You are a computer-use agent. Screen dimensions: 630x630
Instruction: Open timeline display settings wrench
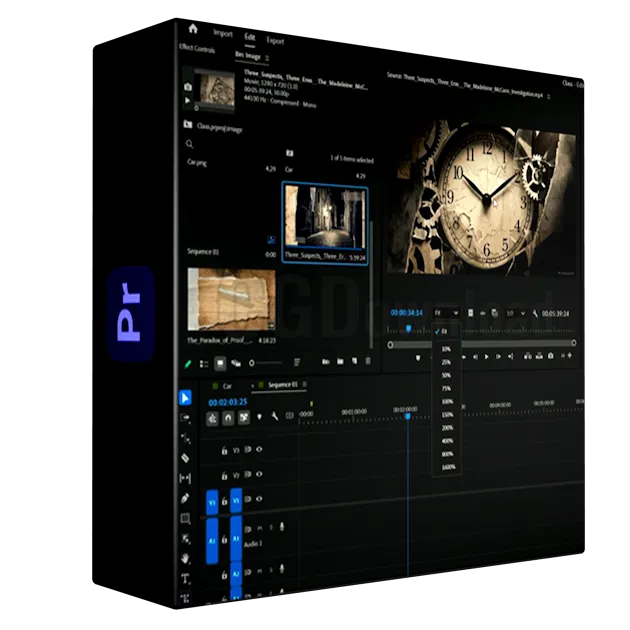point(275,416)
